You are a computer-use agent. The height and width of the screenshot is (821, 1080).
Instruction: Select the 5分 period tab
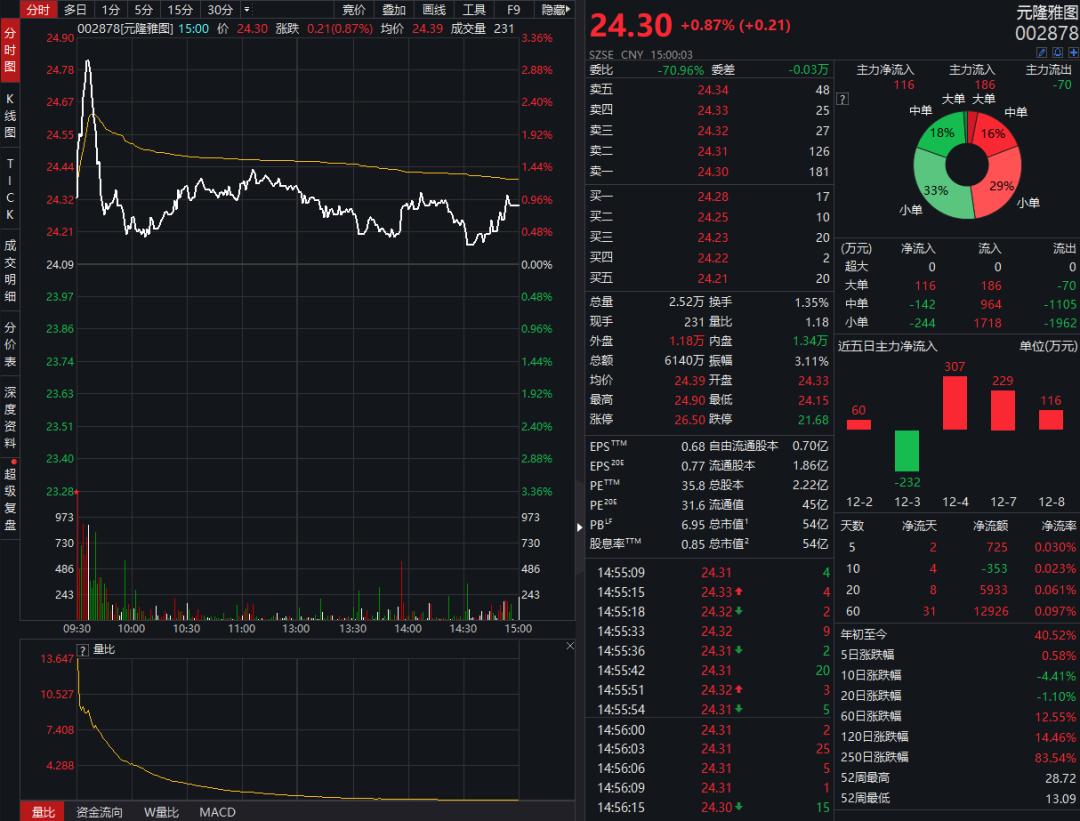tap(143, 10)
